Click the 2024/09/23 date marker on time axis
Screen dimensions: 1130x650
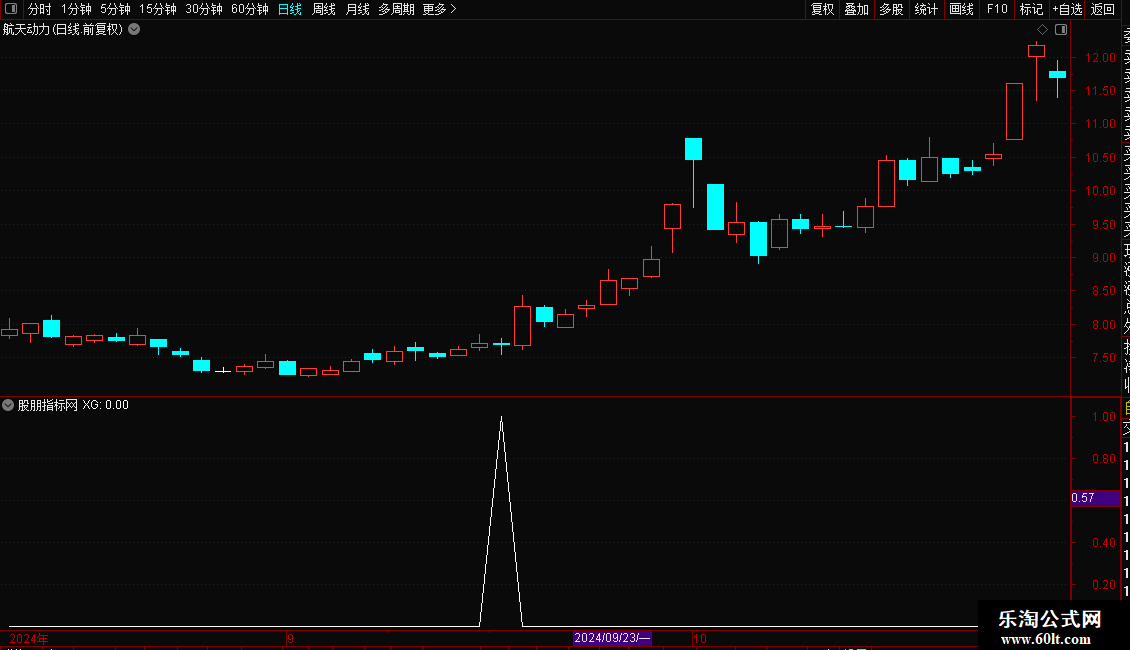pyautogui.click(x=612, y=638)
